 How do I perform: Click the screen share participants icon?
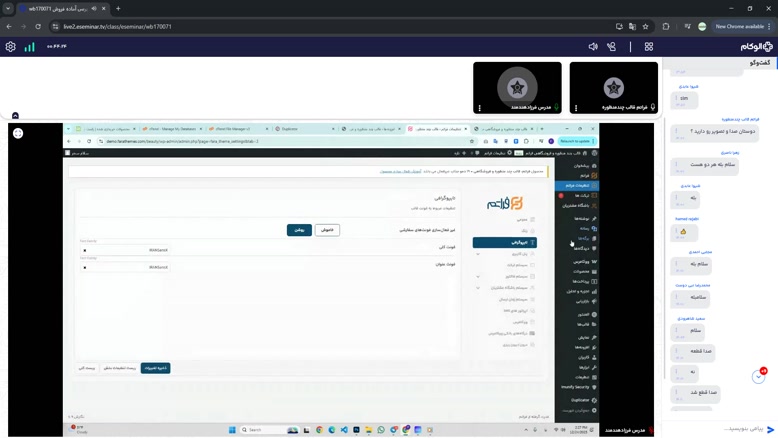pos(611,47)
